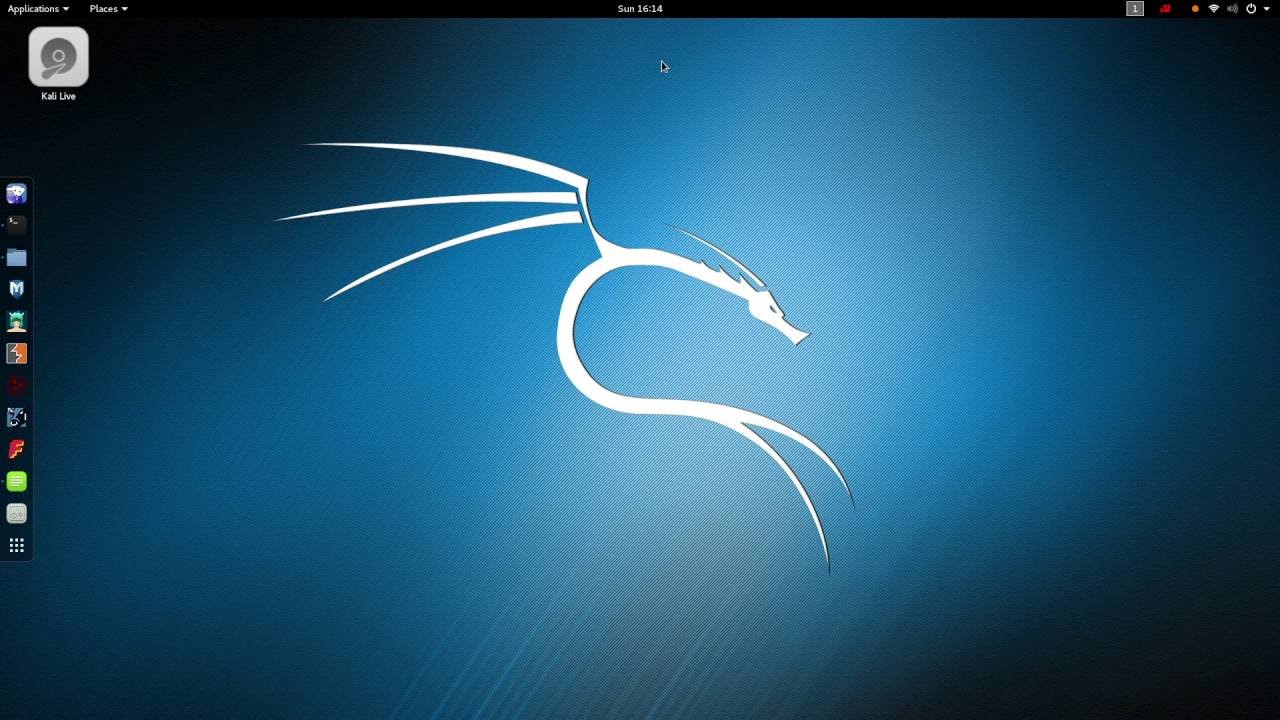Click the orange dot status indicator
Screen dimensions: 1280x720
(1195, 8)
